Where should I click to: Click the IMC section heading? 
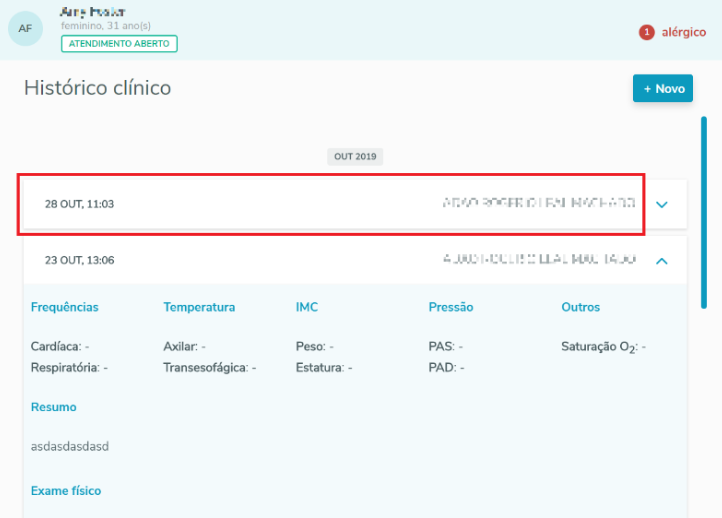307,307
